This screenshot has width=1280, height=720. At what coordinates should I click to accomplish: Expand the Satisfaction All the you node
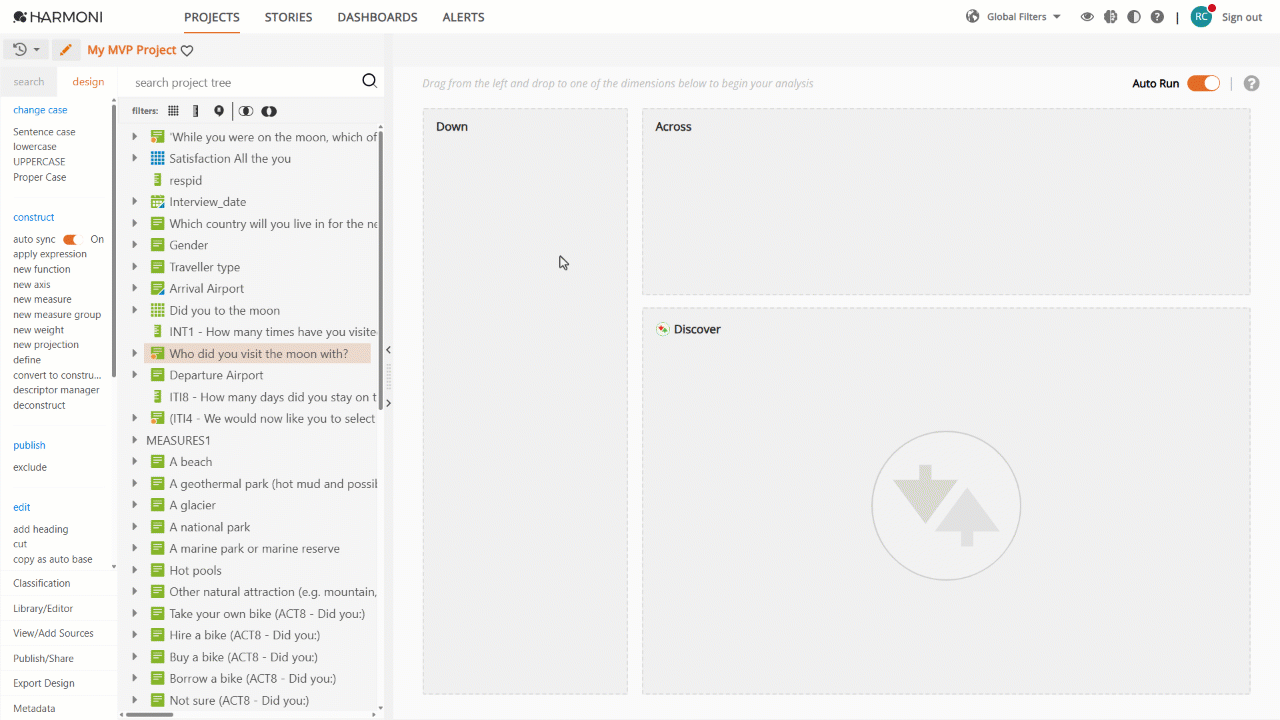(x=135, y=158)
